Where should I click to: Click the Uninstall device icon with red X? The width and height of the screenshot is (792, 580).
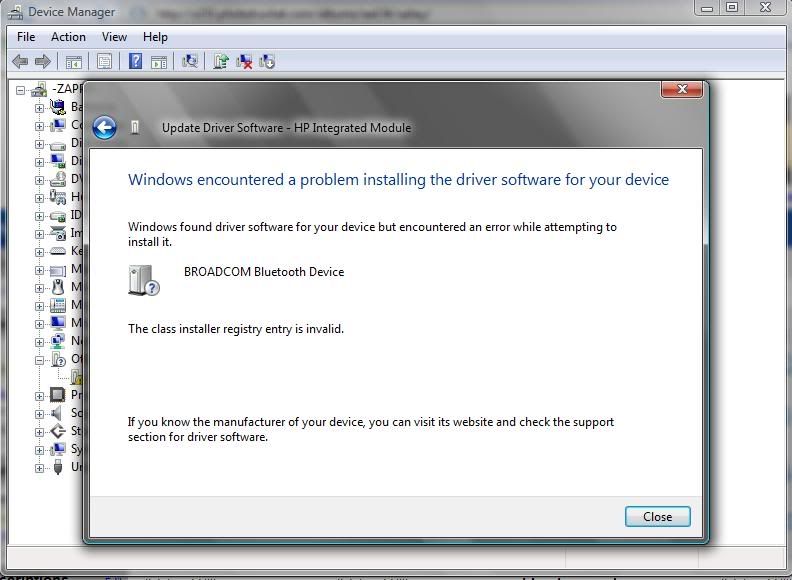point(244,62)
